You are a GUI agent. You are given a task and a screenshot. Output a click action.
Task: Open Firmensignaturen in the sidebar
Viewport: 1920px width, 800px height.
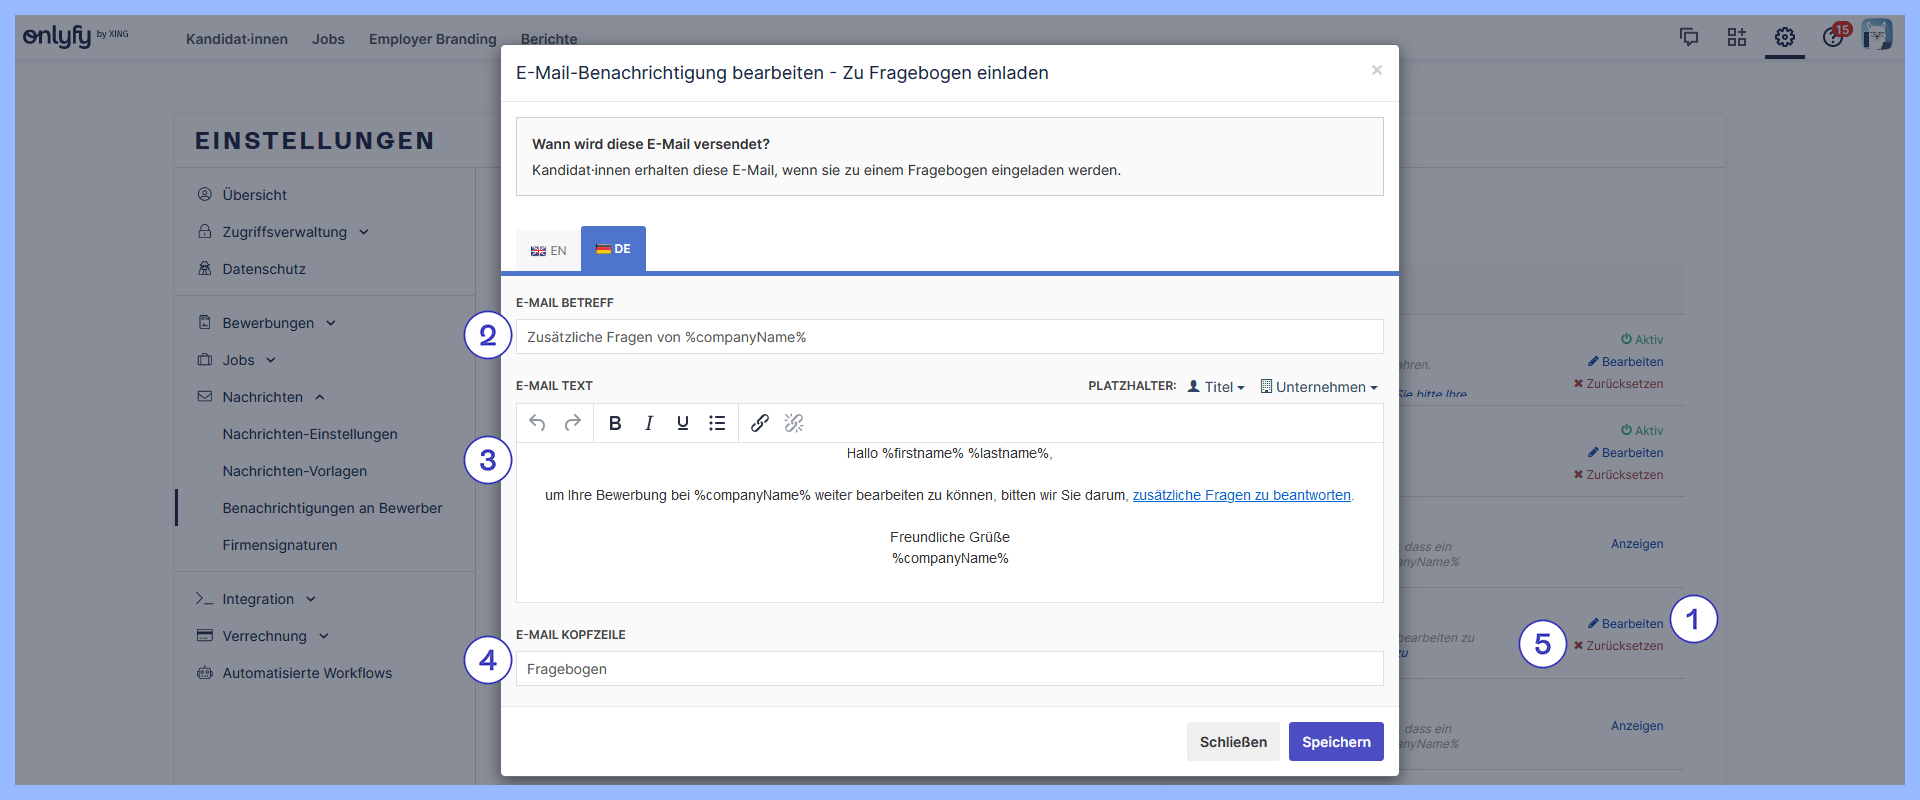click(x=280, y=545)
